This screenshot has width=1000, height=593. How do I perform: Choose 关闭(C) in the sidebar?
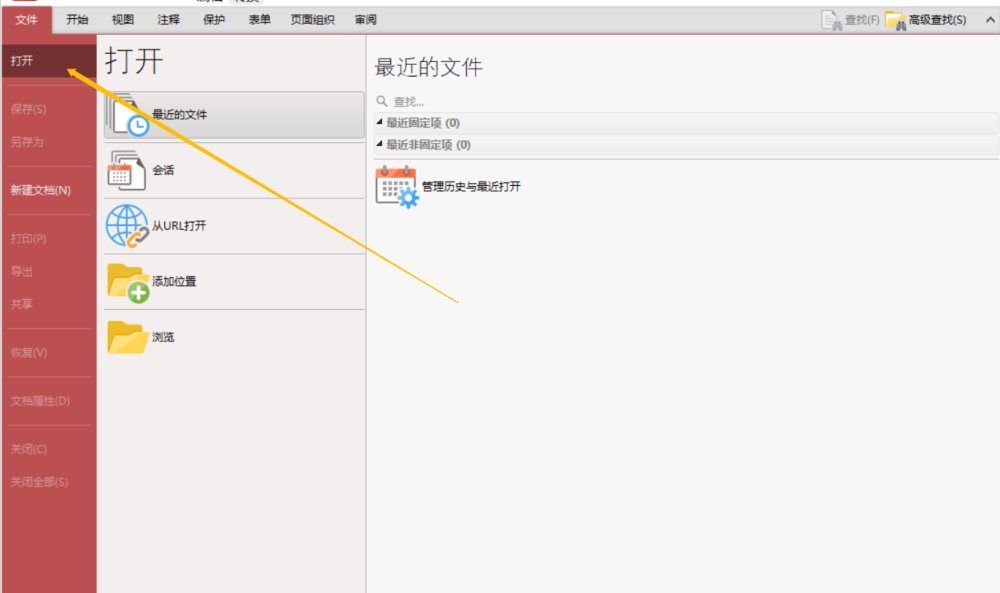coord(29,449)
